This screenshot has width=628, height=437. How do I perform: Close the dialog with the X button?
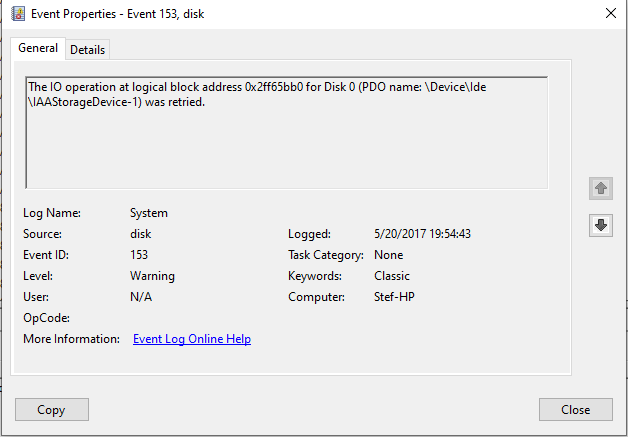tap(610, 13)
